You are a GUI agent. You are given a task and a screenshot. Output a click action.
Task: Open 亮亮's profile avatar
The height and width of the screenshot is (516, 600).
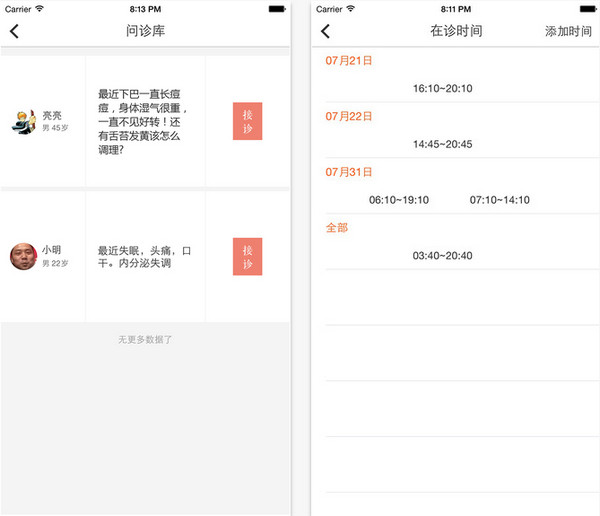coord(24,121)
